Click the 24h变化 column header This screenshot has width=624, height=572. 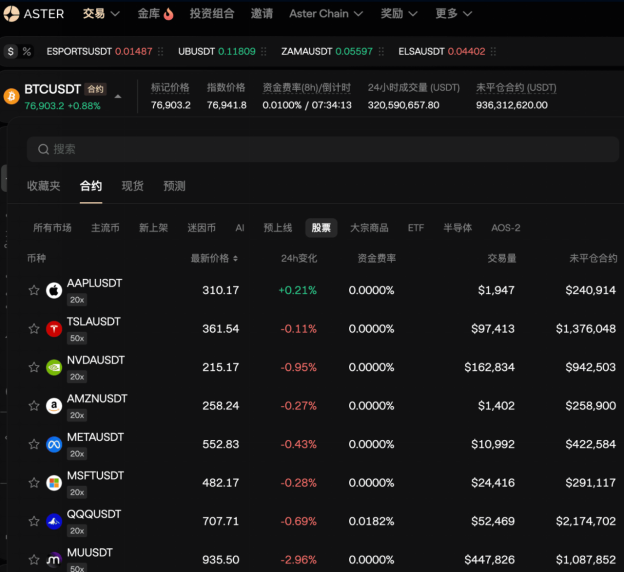pos(299,259)
